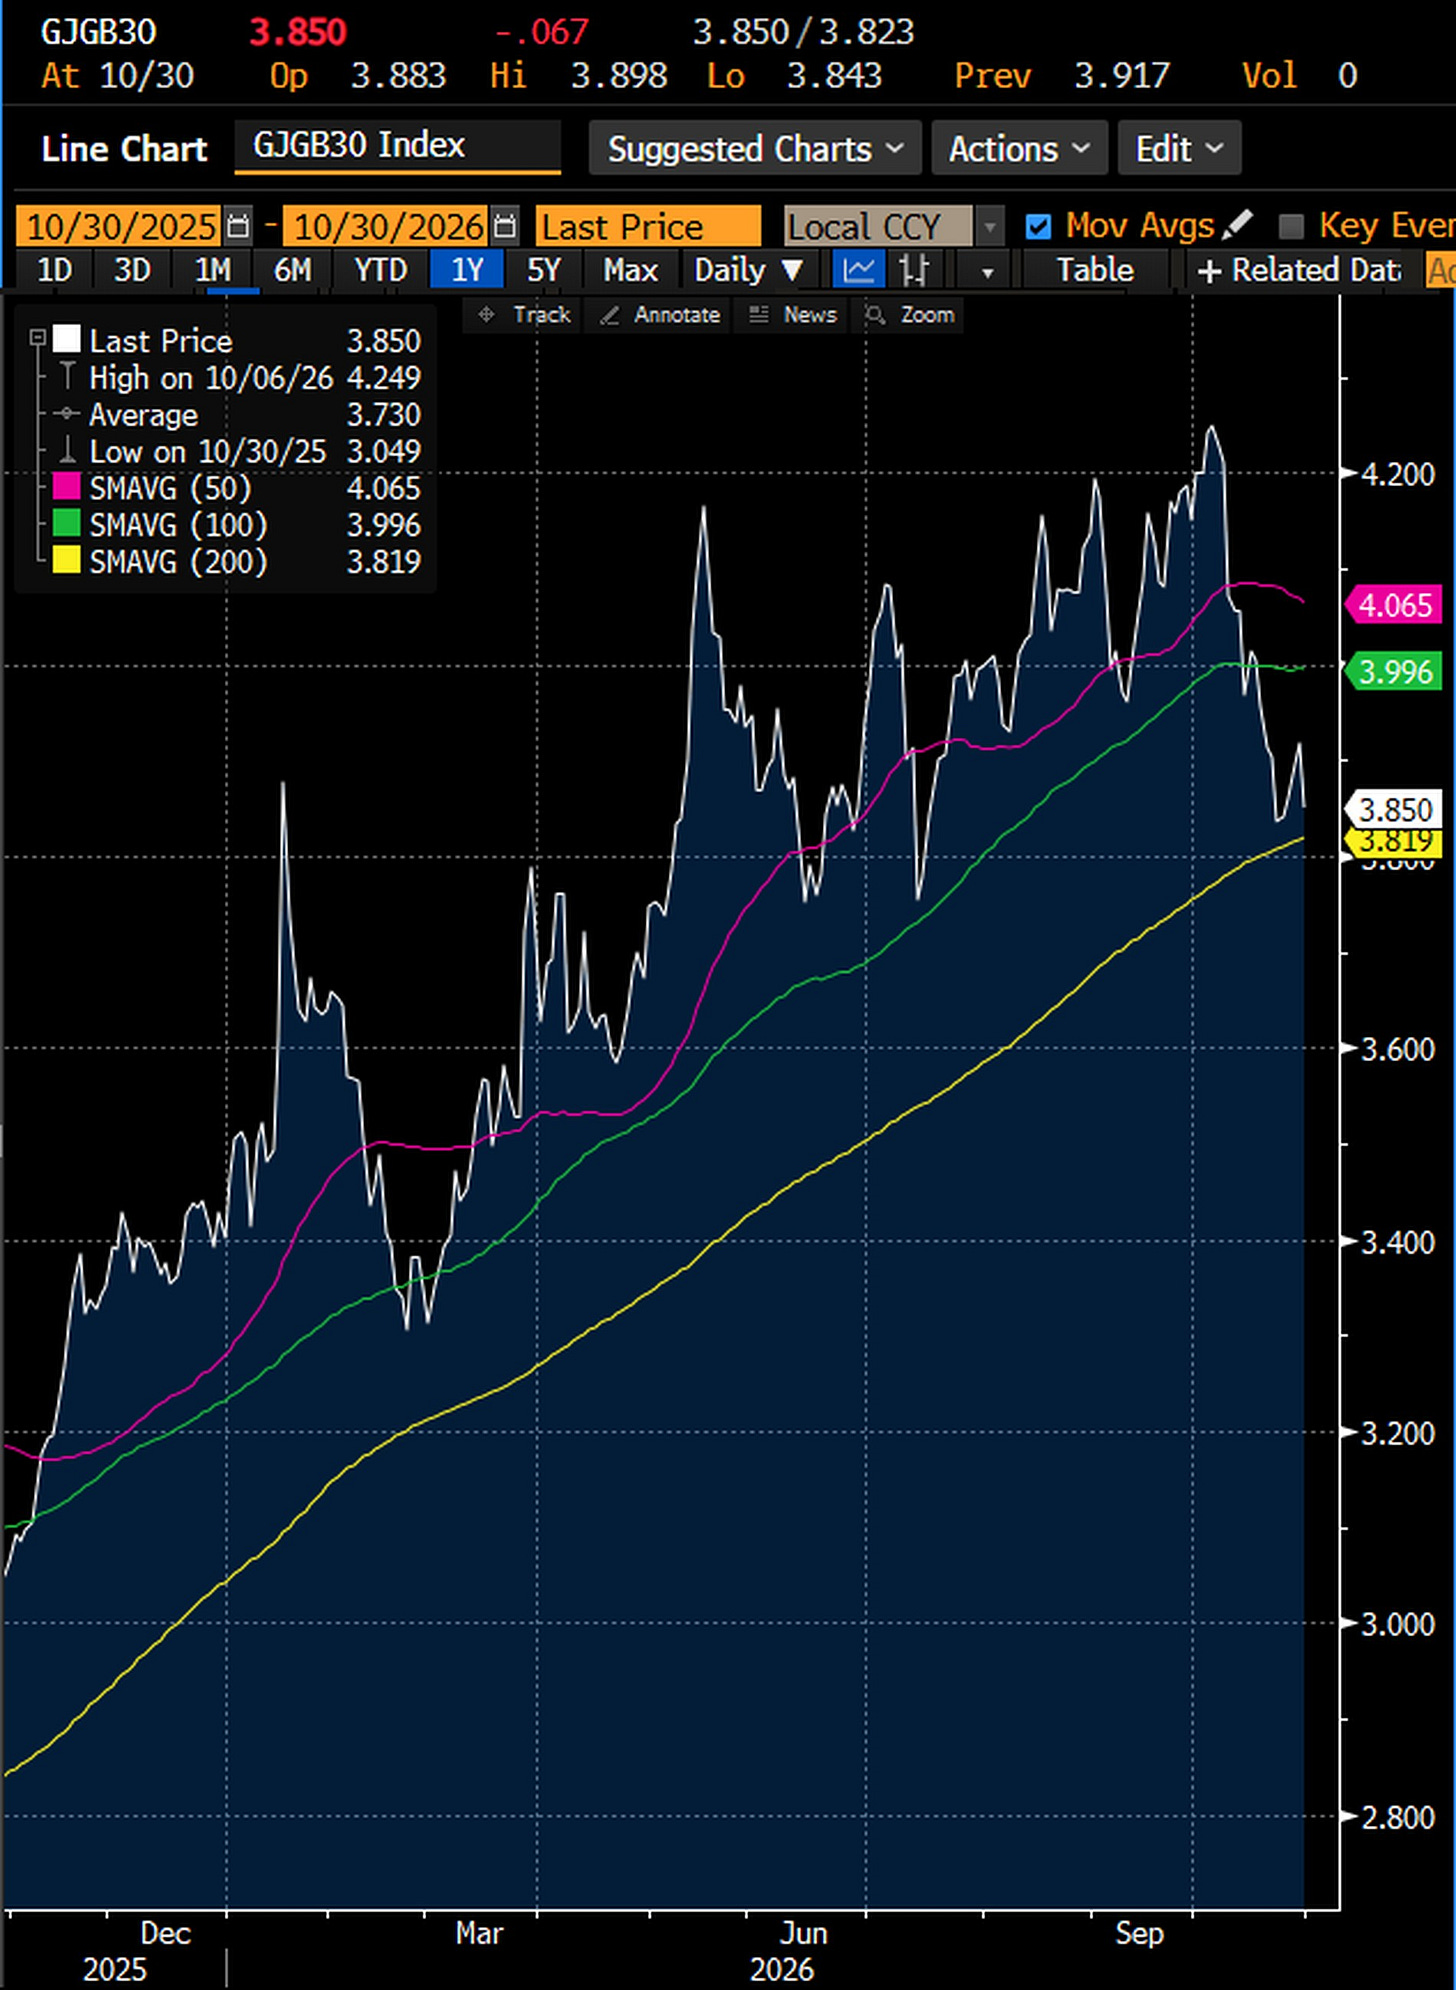
Task: Select the Max range tab
Action: point(631,270)
